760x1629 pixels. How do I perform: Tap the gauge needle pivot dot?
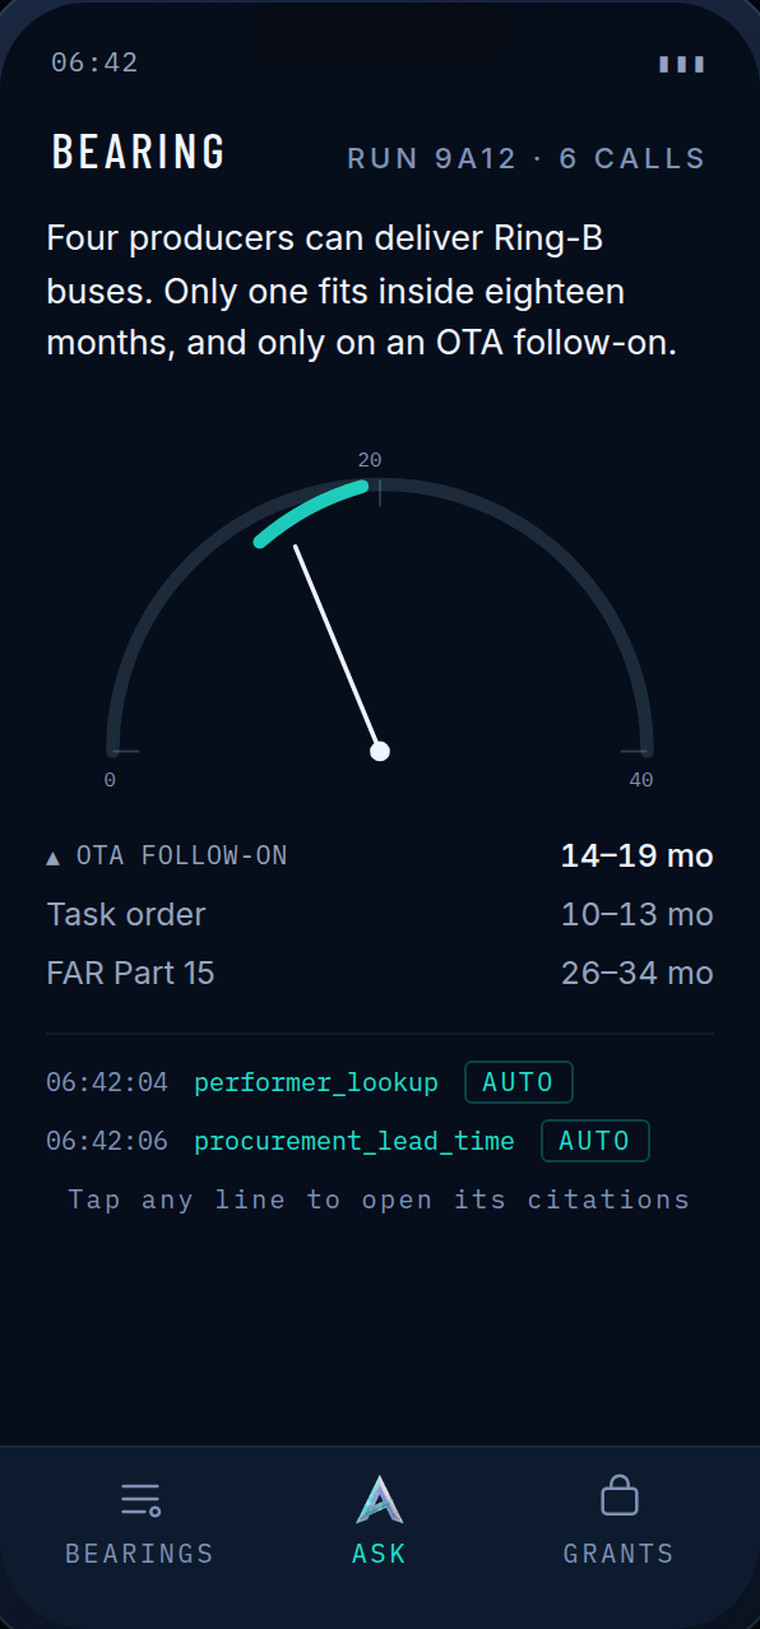tap(380, 751)
